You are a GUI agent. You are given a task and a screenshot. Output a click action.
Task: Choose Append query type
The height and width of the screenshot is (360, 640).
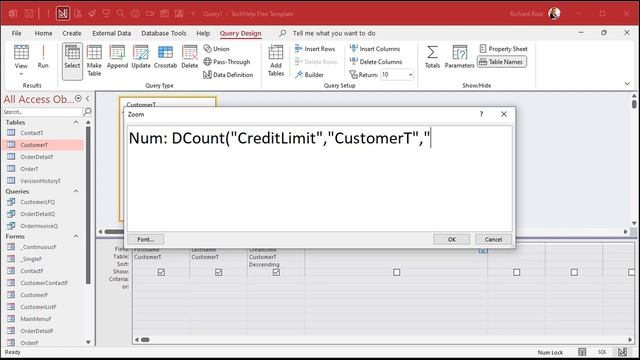pyautogui.click(x=117, y=57)
